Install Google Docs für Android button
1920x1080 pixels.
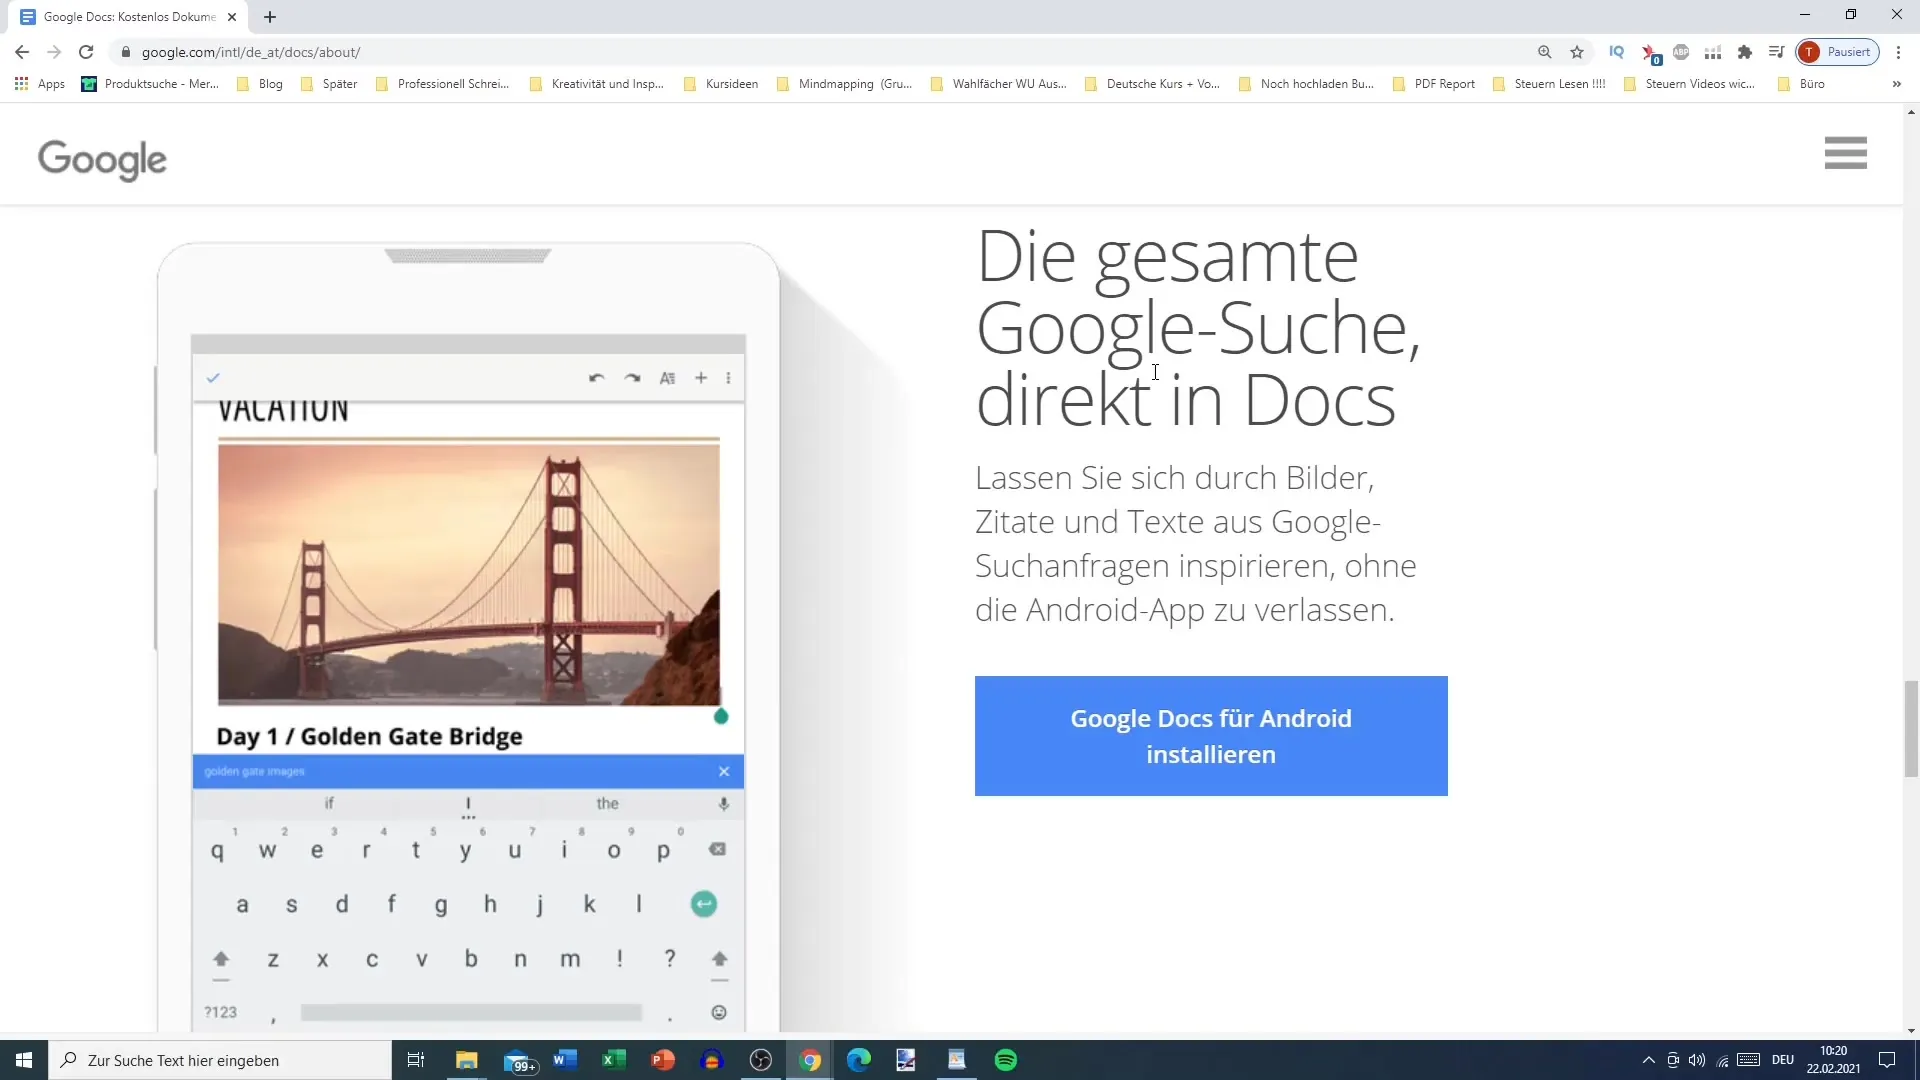coord(1211,736)
